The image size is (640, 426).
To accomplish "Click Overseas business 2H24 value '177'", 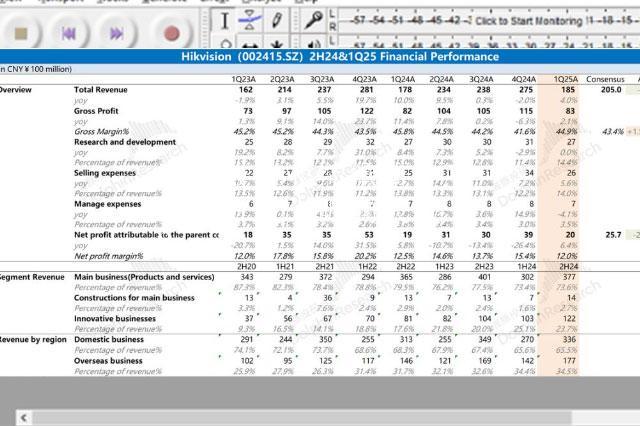I will pos(569,361).
